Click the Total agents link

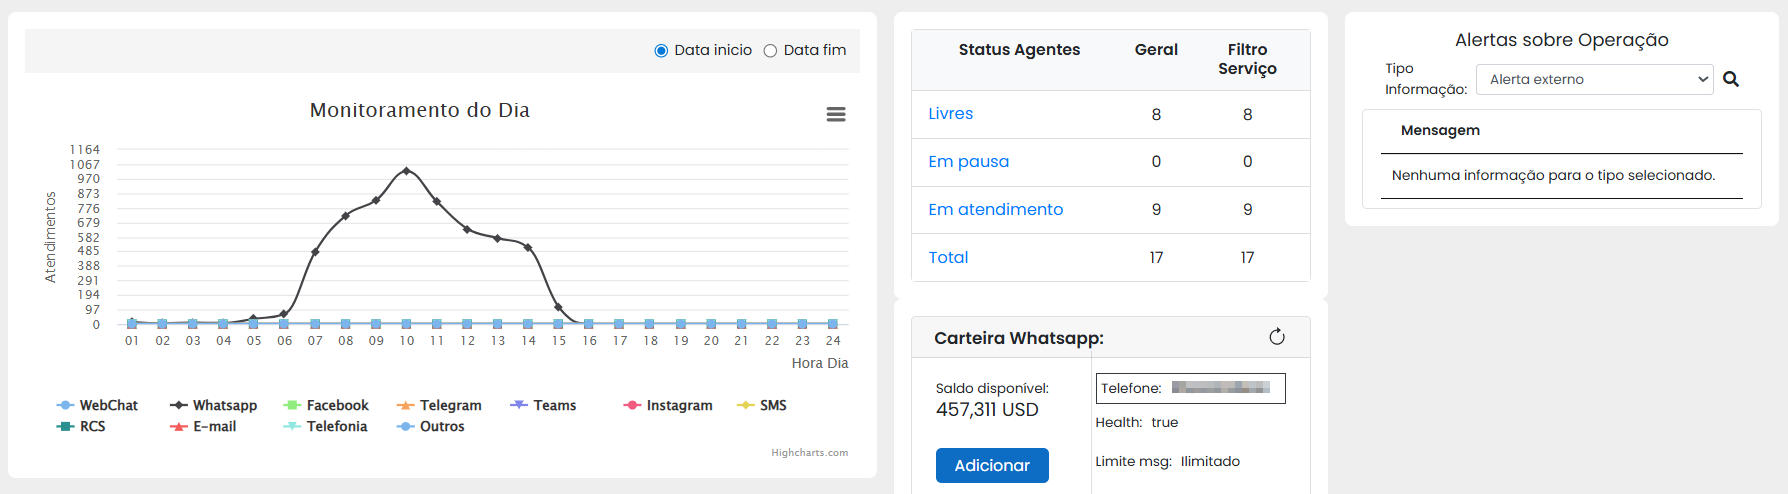tap(948, 258)
